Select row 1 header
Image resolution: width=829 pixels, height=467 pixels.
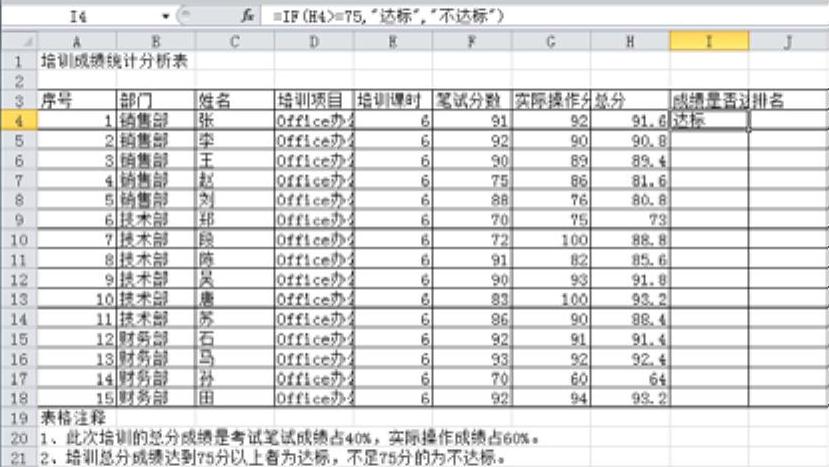point(19,61)
